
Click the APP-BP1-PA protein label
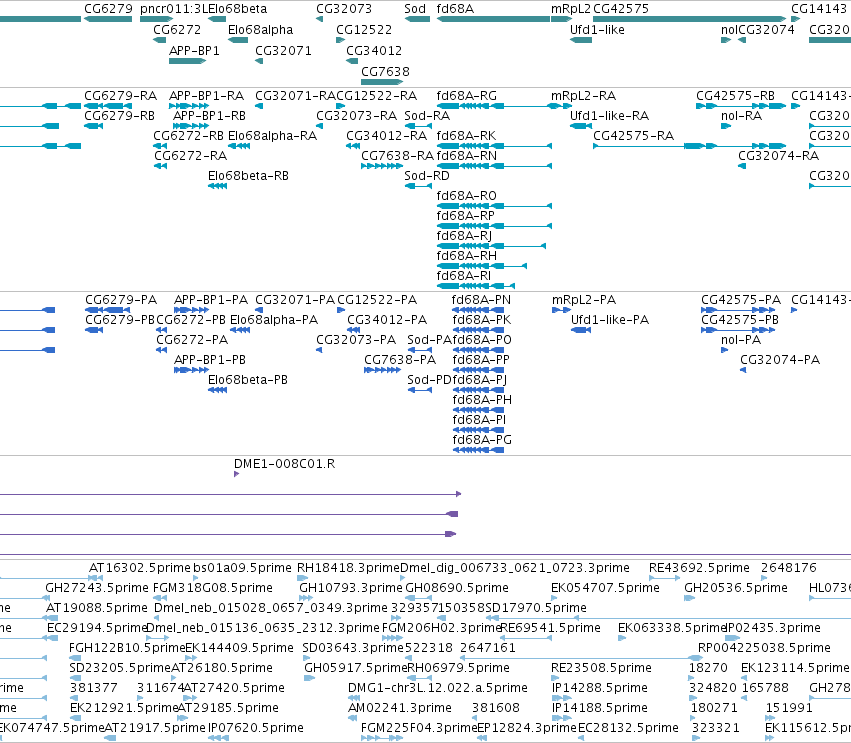click(211, 300)
